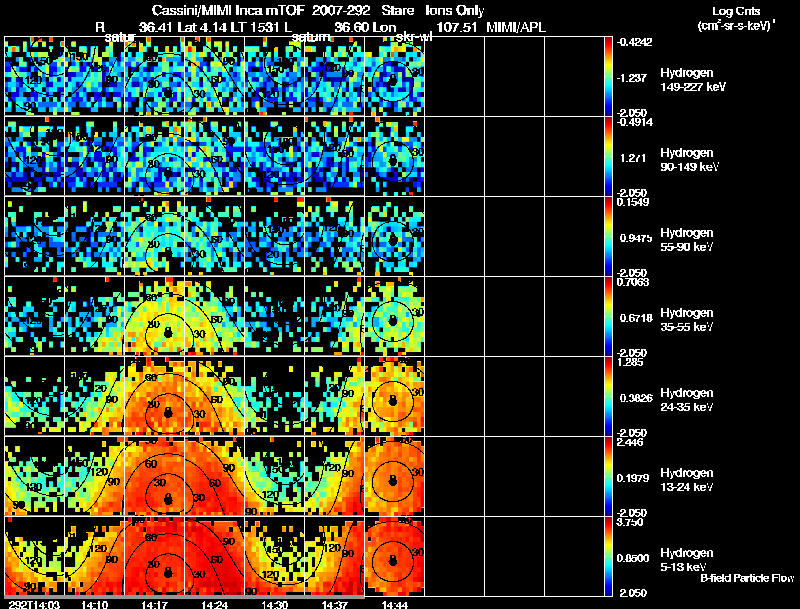
Task: Click the 107.51 longitude value
Action: pyautogui.click(x=457, y=27)
